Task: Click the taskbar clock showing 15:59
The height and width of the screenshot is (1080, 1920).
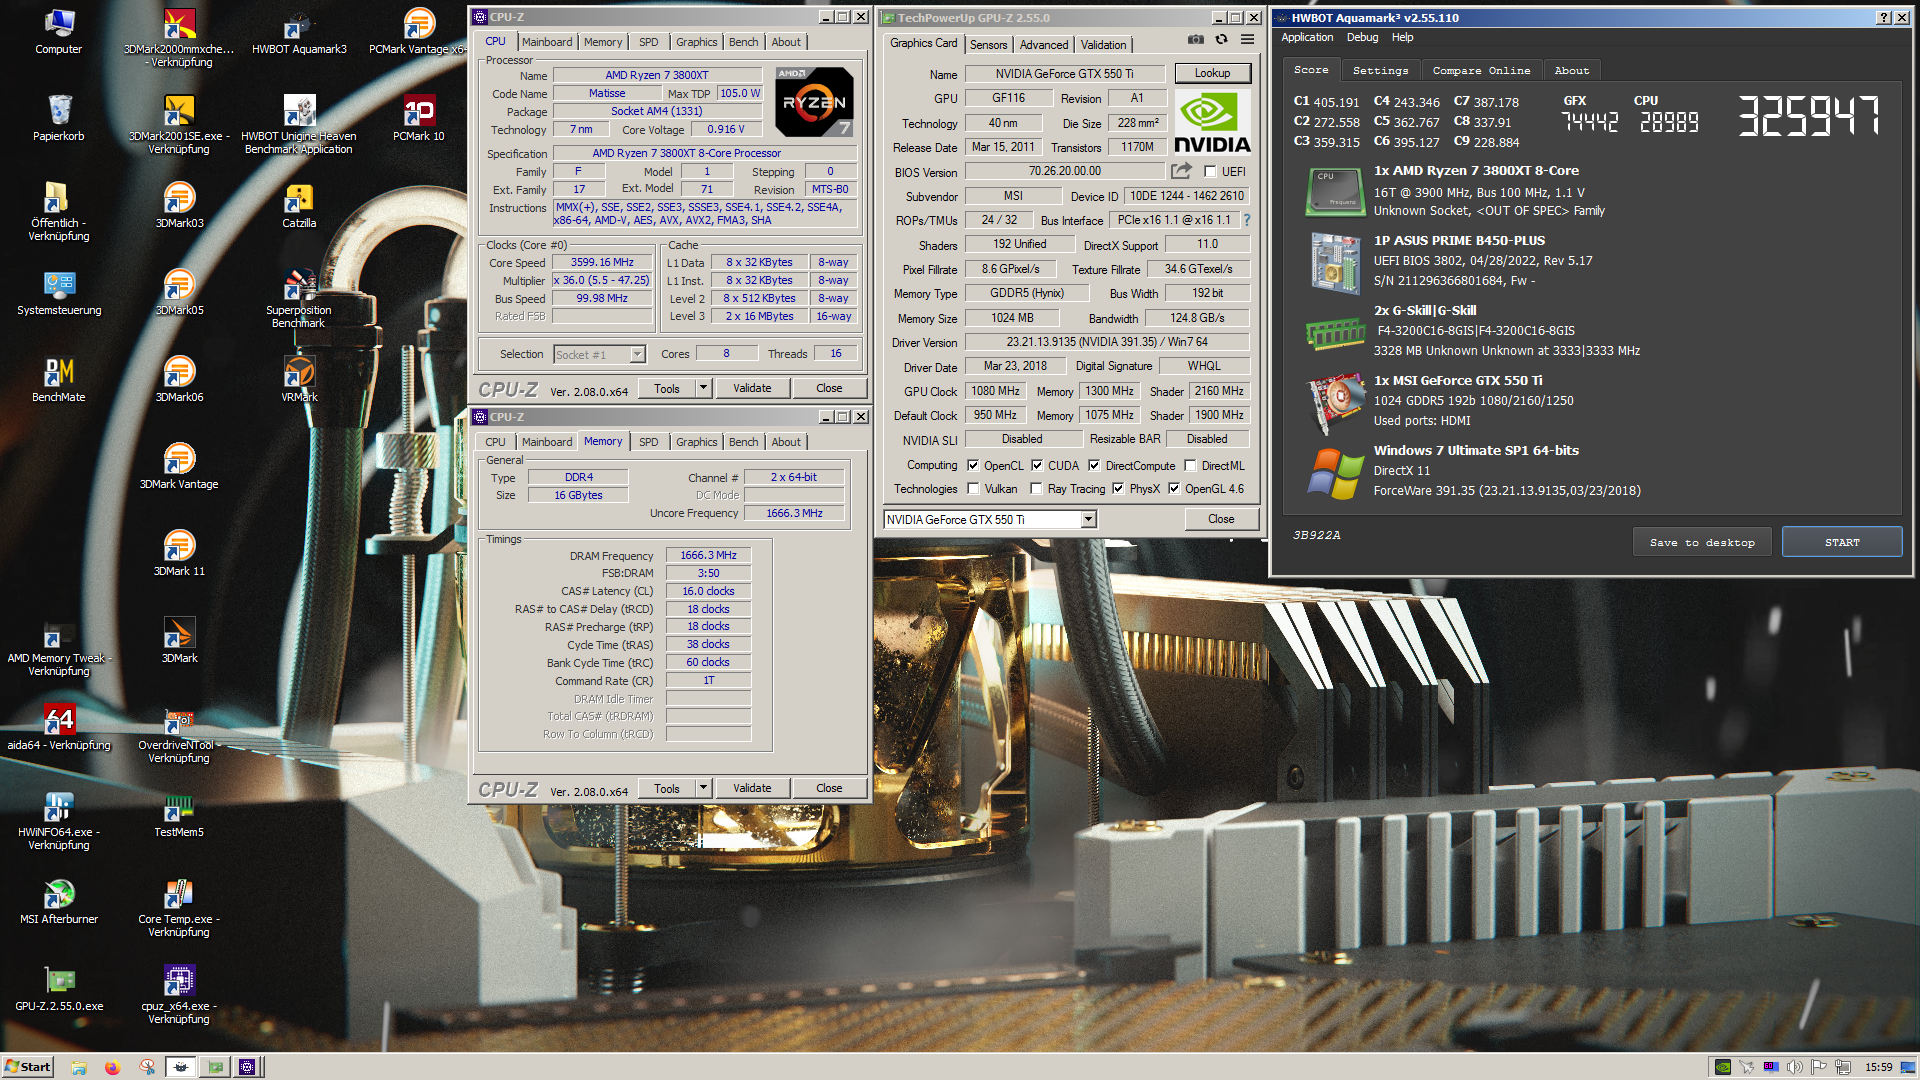Action: [1879, 1067]
